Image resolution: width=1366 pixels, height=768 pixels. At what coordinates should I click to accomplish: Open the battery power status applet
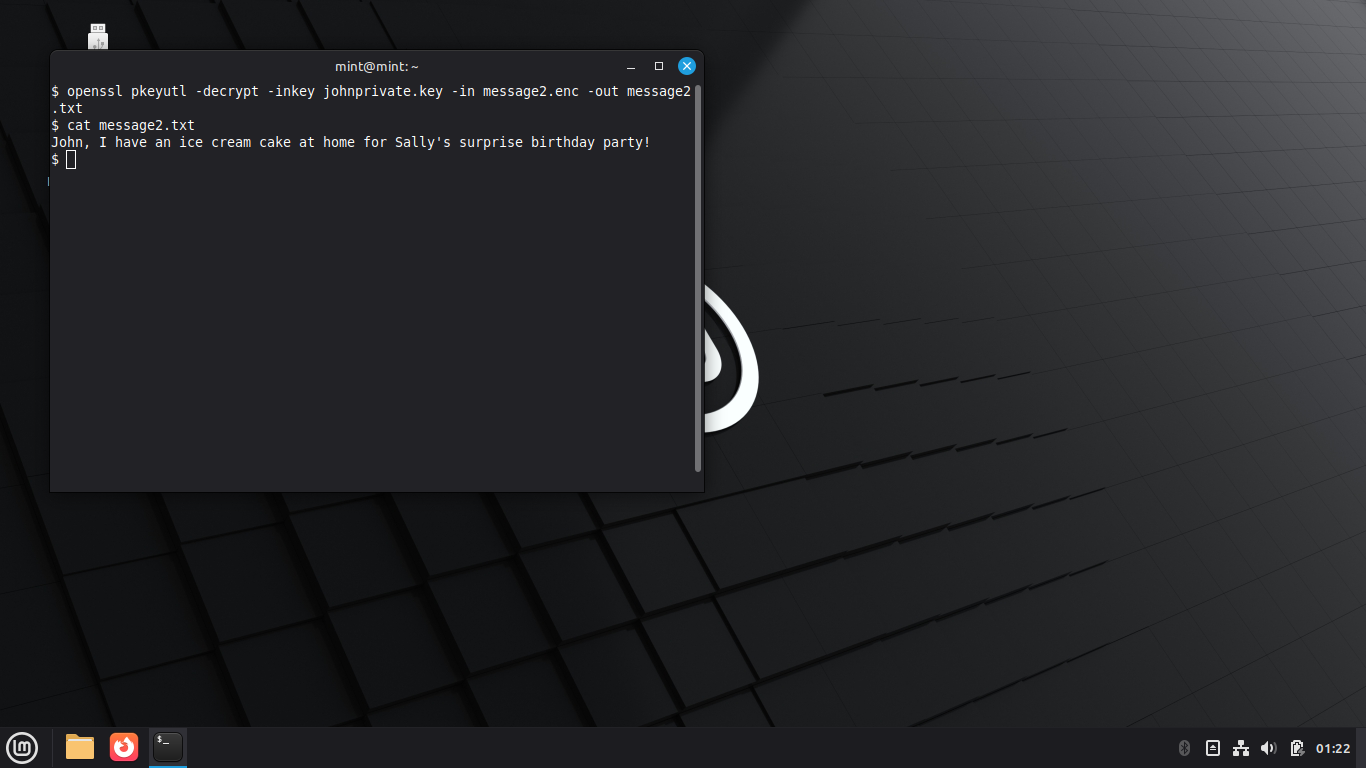tap(1297, 748)
